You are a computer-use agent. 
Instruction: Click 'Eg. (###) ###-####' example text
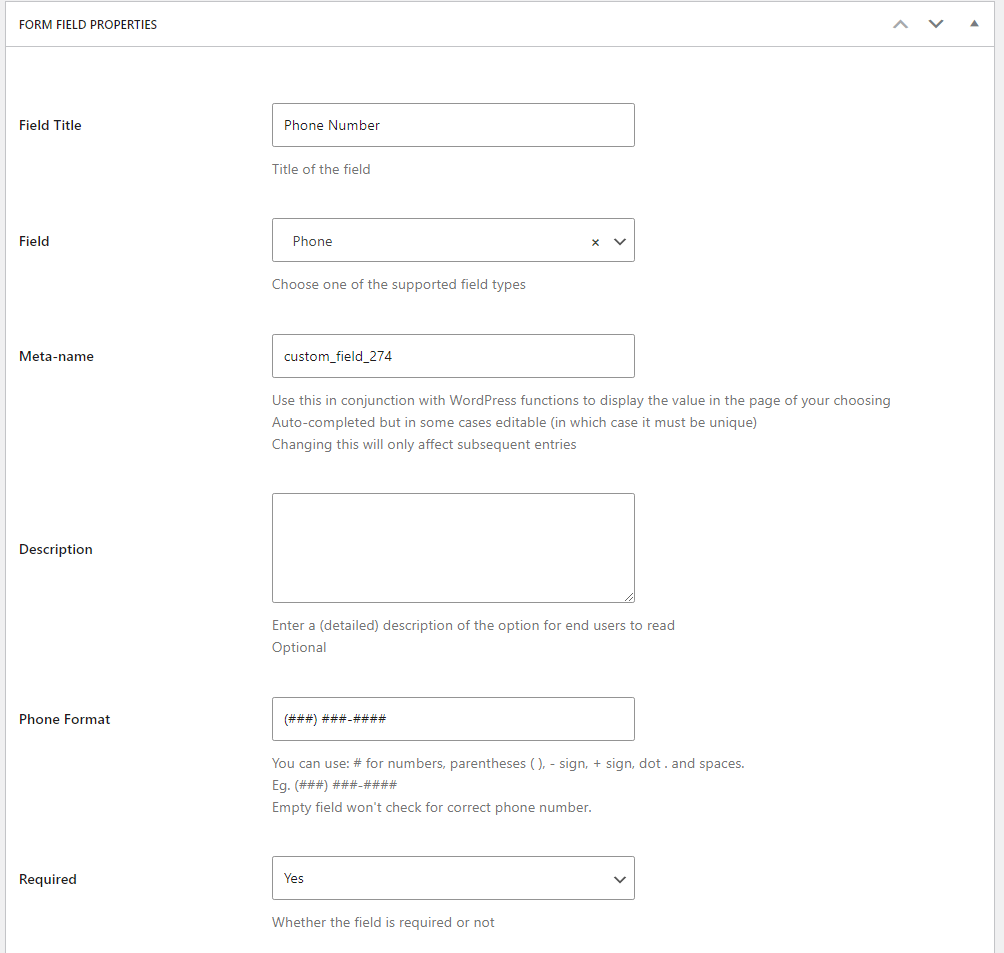334,785
